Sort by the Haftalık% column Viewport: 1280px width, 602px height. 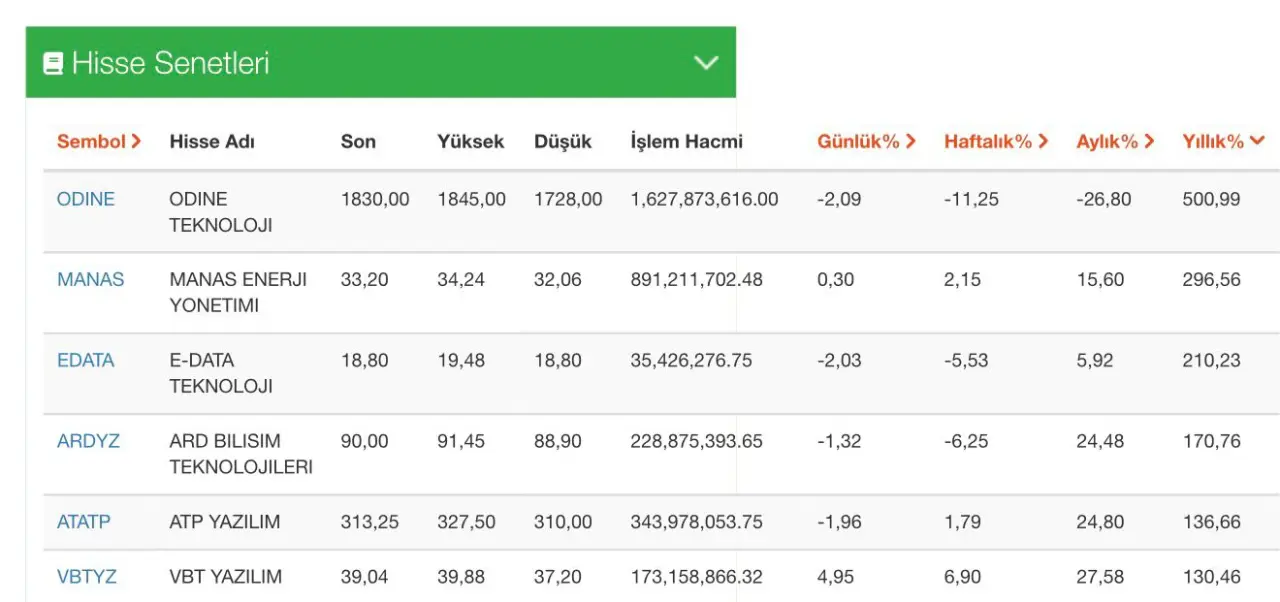pos(996,141)
